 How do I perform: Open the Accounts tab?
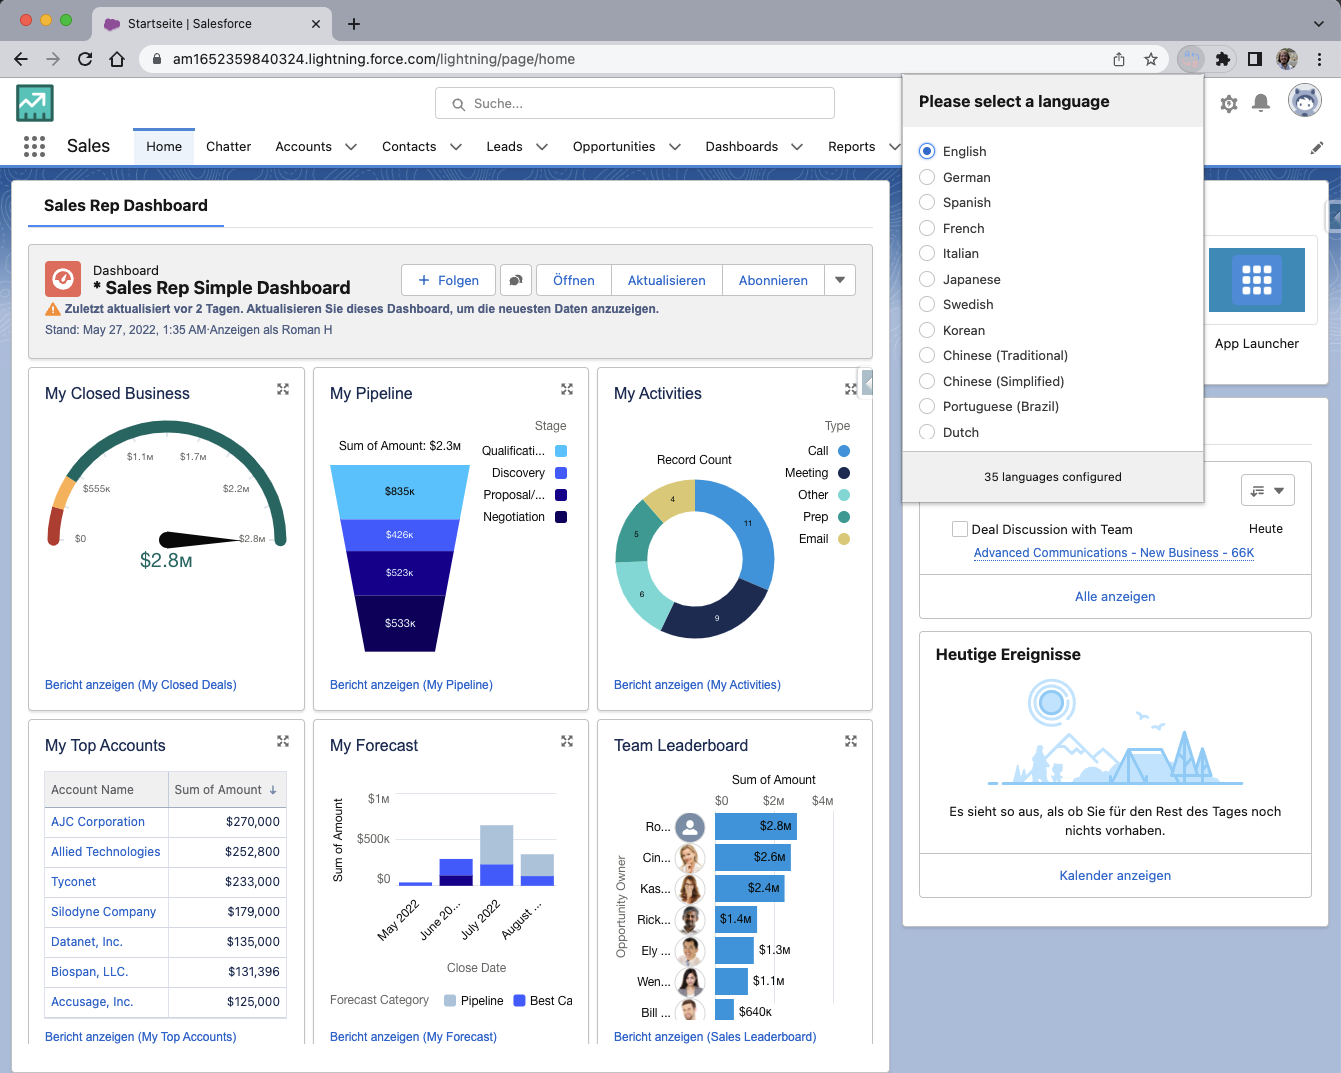tap(303, 147)
